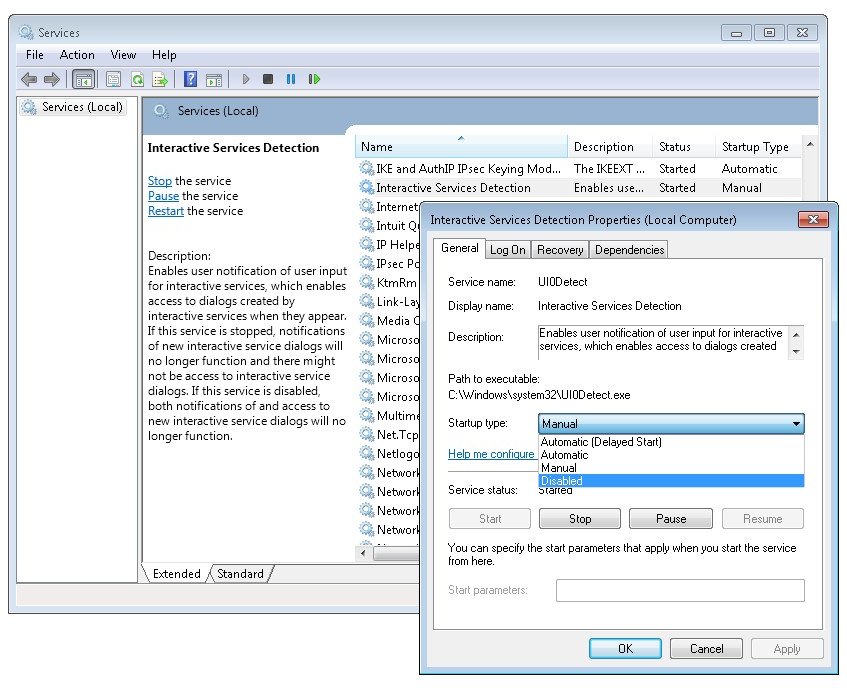Open the blue Help toolbar icon
Image resolution: width=847 pixels, height=688 pixels.
pos(190,79)
